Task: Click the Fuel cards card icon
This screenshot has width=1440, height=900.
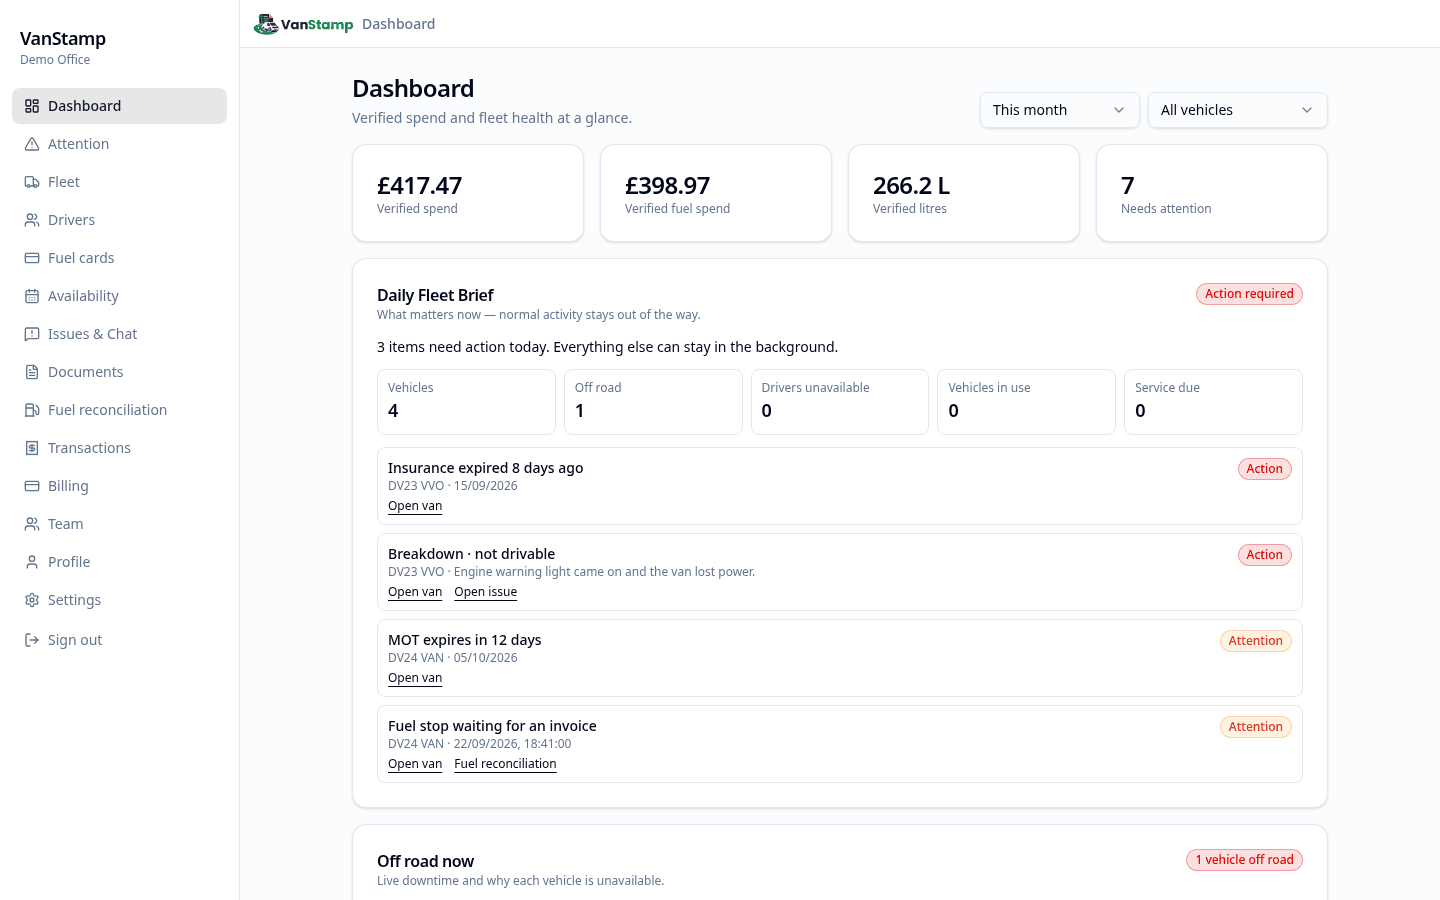Action: (x=32, y=258)
